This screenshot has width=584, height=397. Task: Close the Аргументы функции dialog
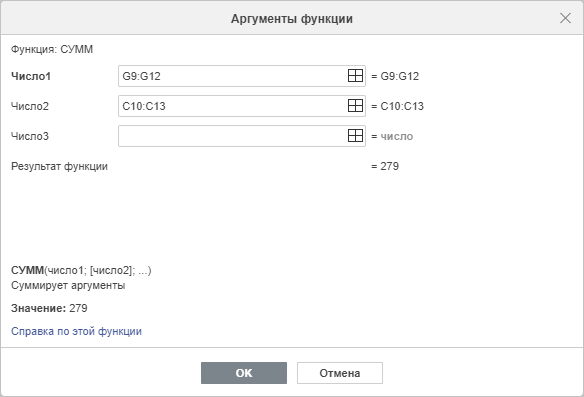[565, 18]
